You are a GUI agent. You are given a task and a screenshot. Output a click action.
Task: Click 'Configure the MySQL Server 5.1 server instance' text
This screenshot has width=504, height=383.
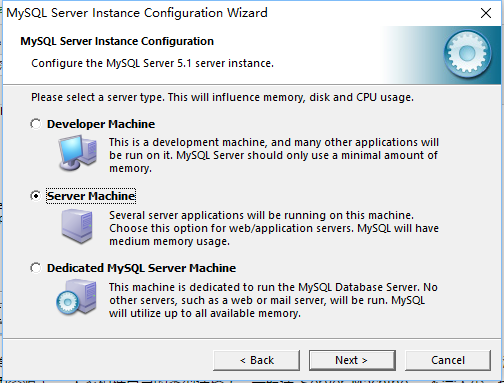click(152, 63)
